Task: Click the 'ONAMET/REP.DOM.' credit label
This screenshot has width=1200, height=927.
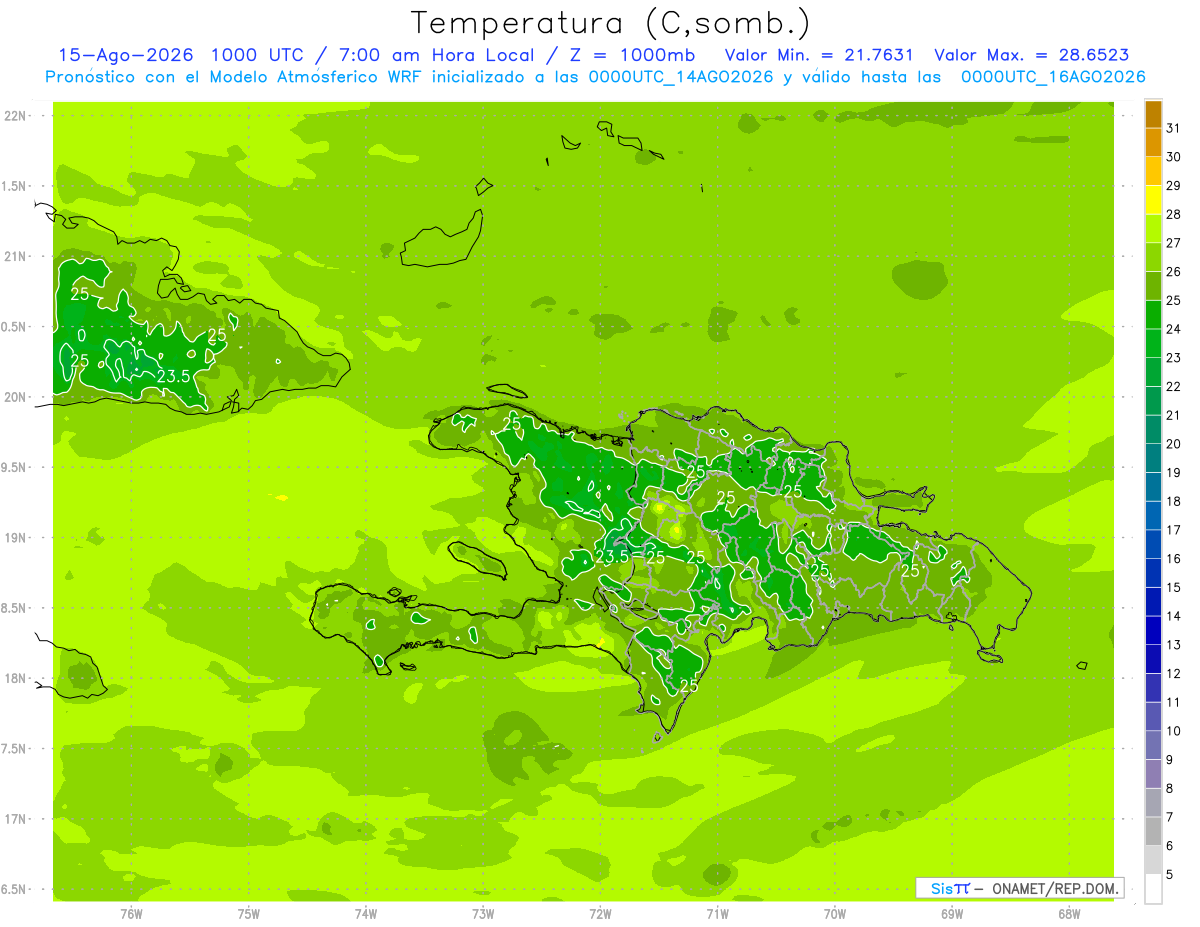Action: point(1053,888)
